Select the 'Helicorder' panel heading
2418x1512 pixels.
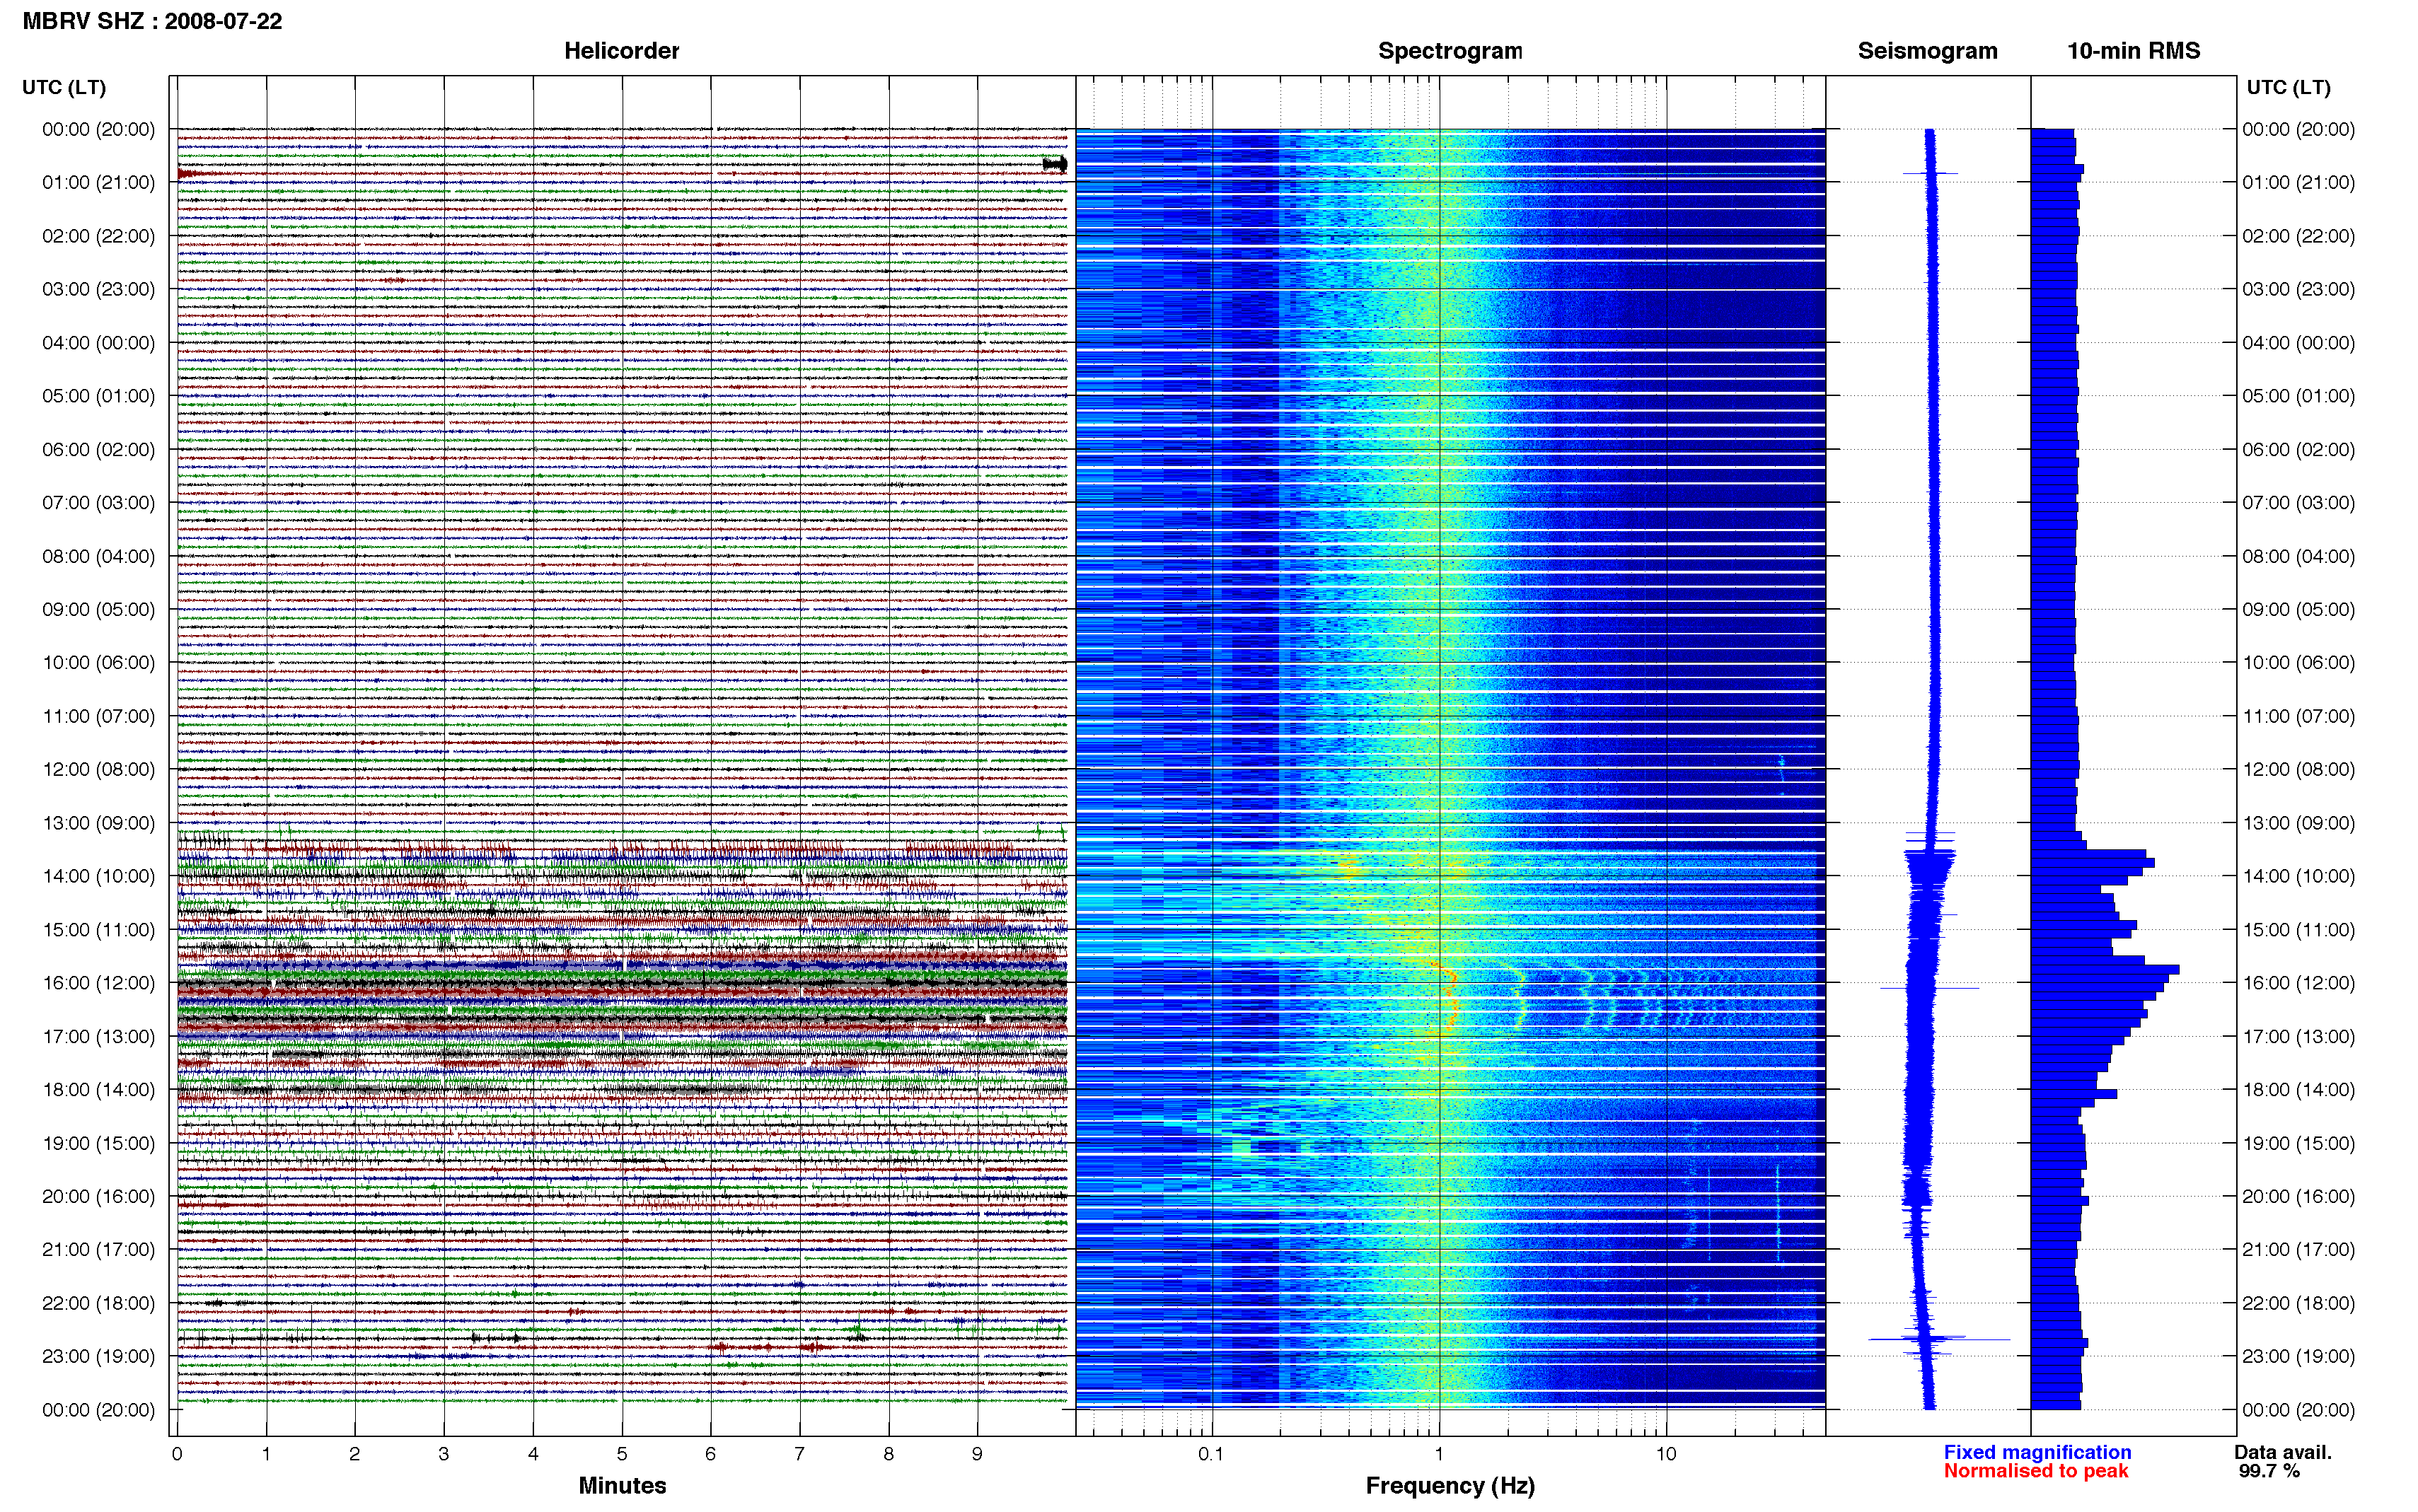pyautogui.click(x=621, y=51)
